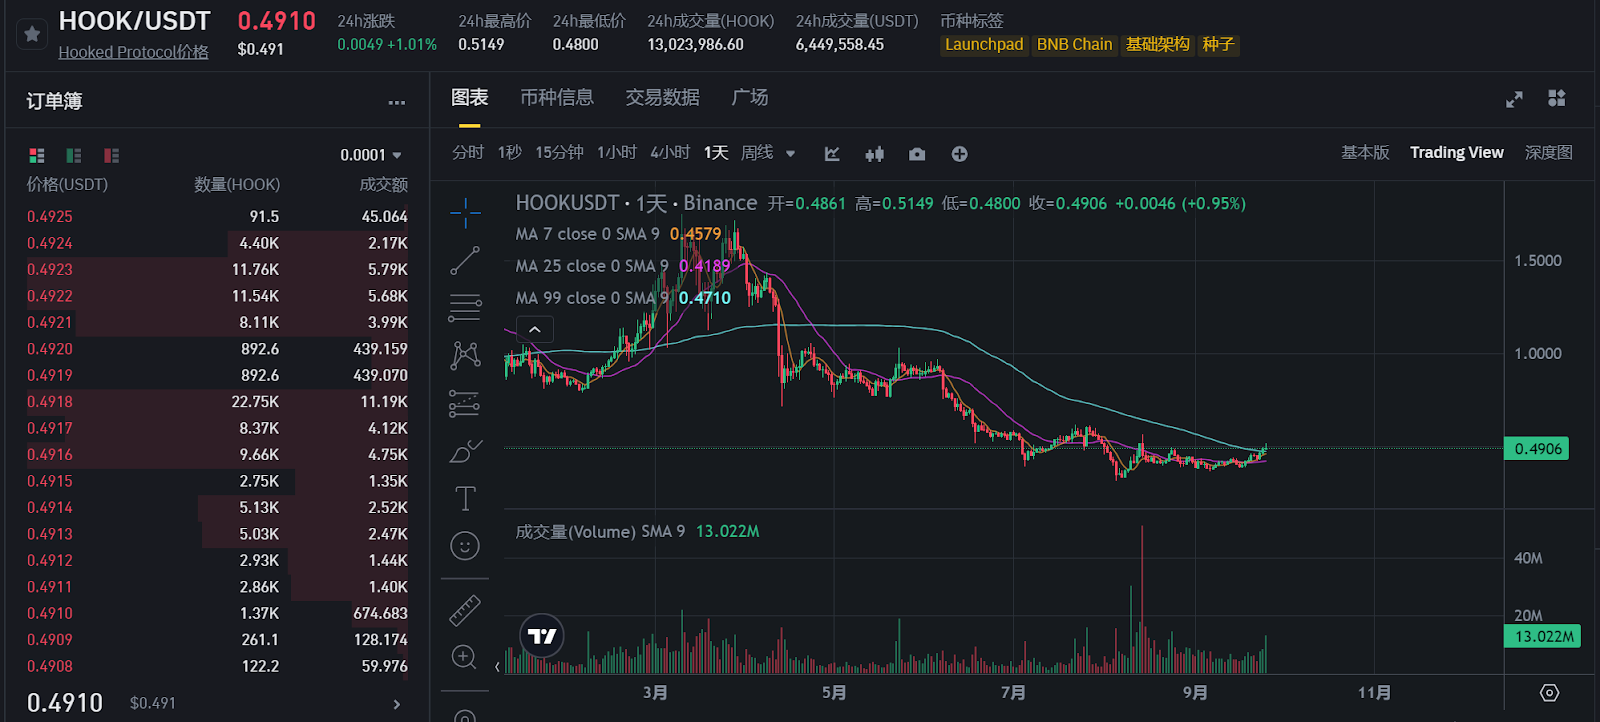Click the 0.4906 current price axis label
This screenshot has height=722, width=1600.
tap(1537, 449)
